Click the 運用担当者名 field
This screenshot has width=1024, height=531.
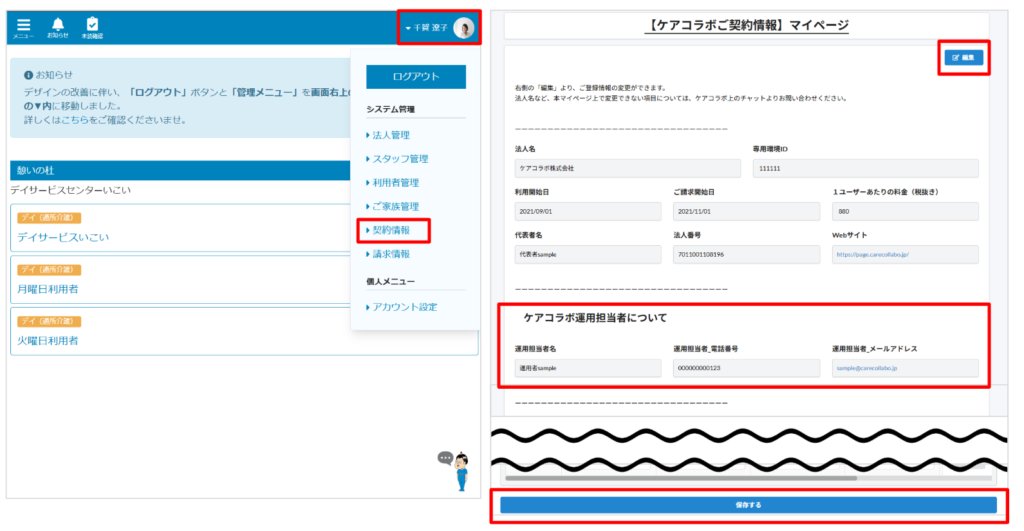(588, 368)
